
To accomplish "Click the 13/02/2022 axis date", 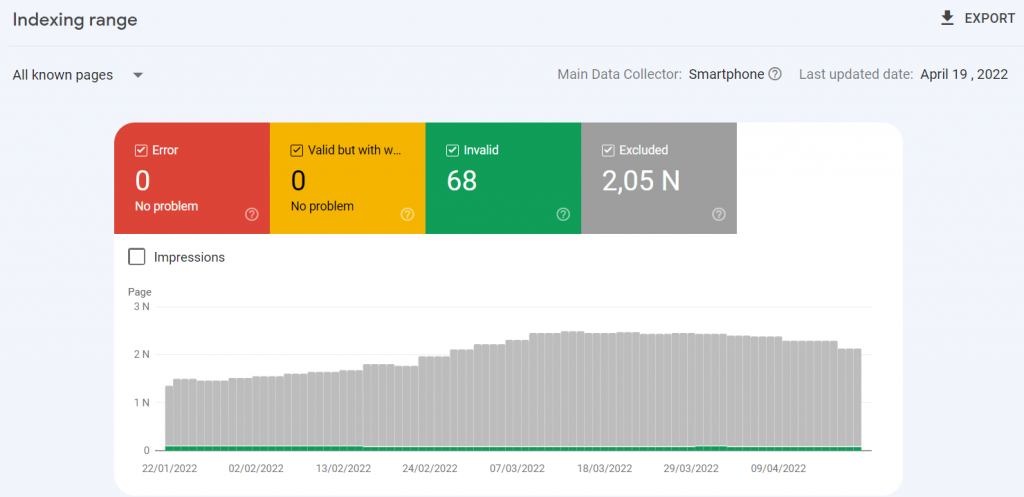I will click(x=344, y=468).
